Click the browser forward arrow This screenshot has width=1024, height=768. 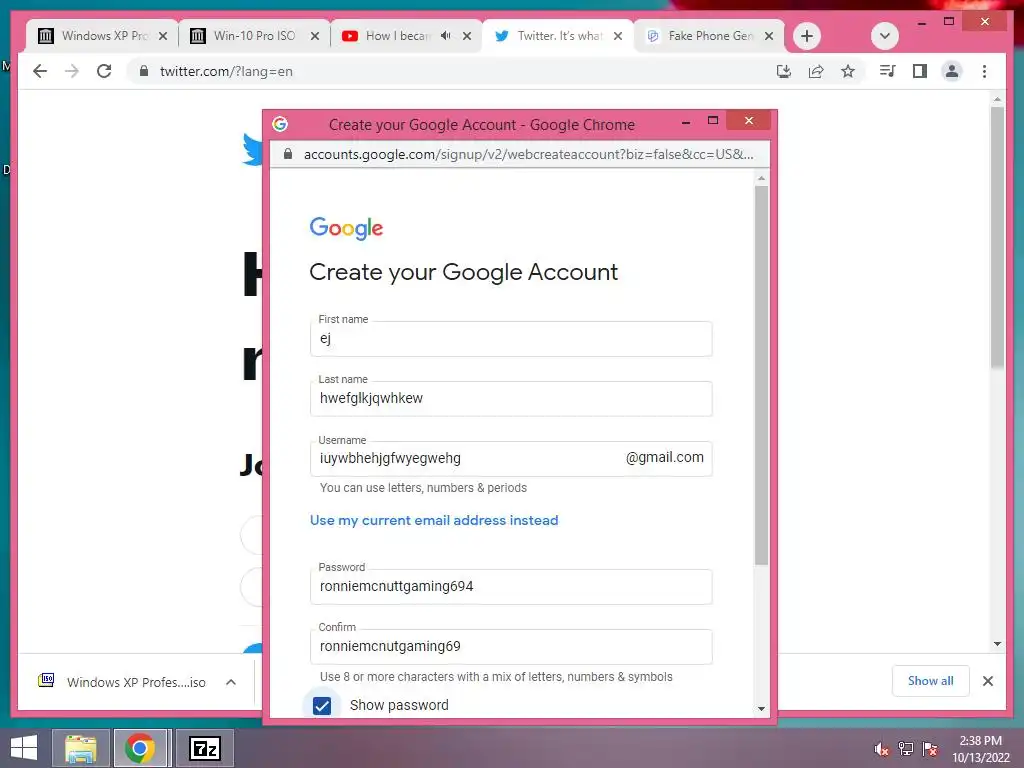pos(72,71)
